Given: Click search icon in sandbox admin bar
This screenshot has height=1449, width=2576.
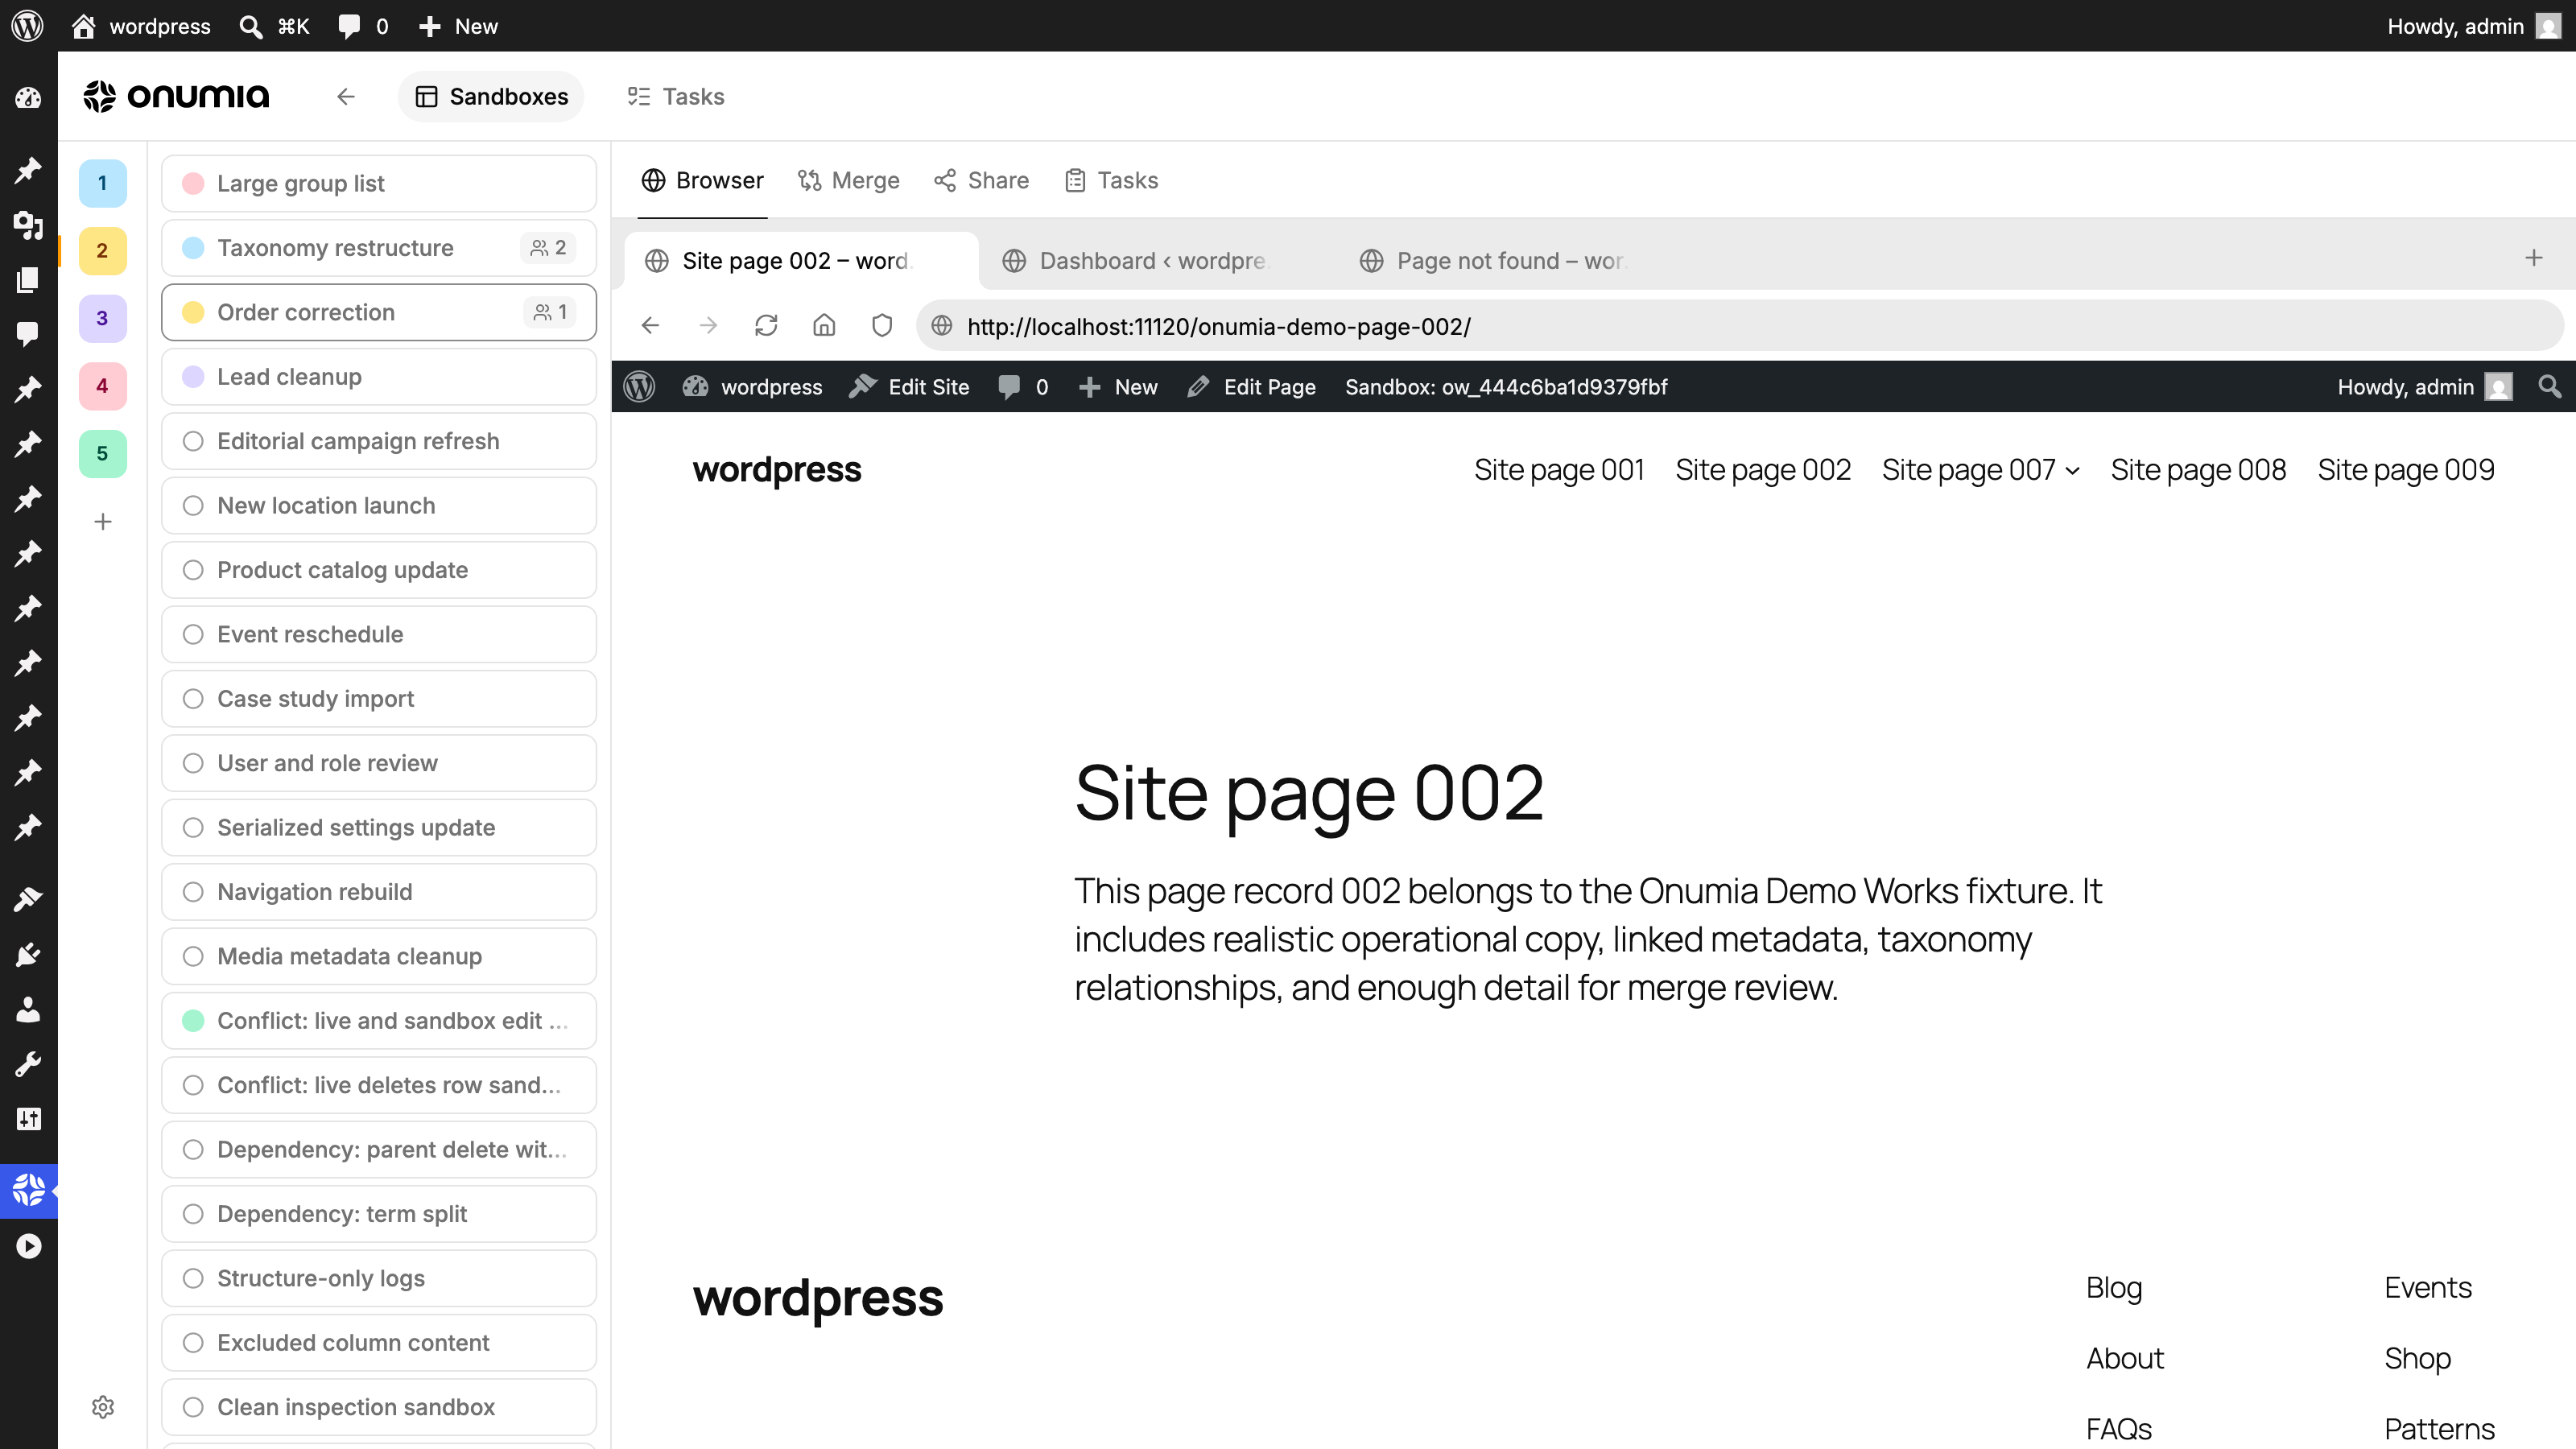Looking at the screenshot, I should pos(2549,386).
